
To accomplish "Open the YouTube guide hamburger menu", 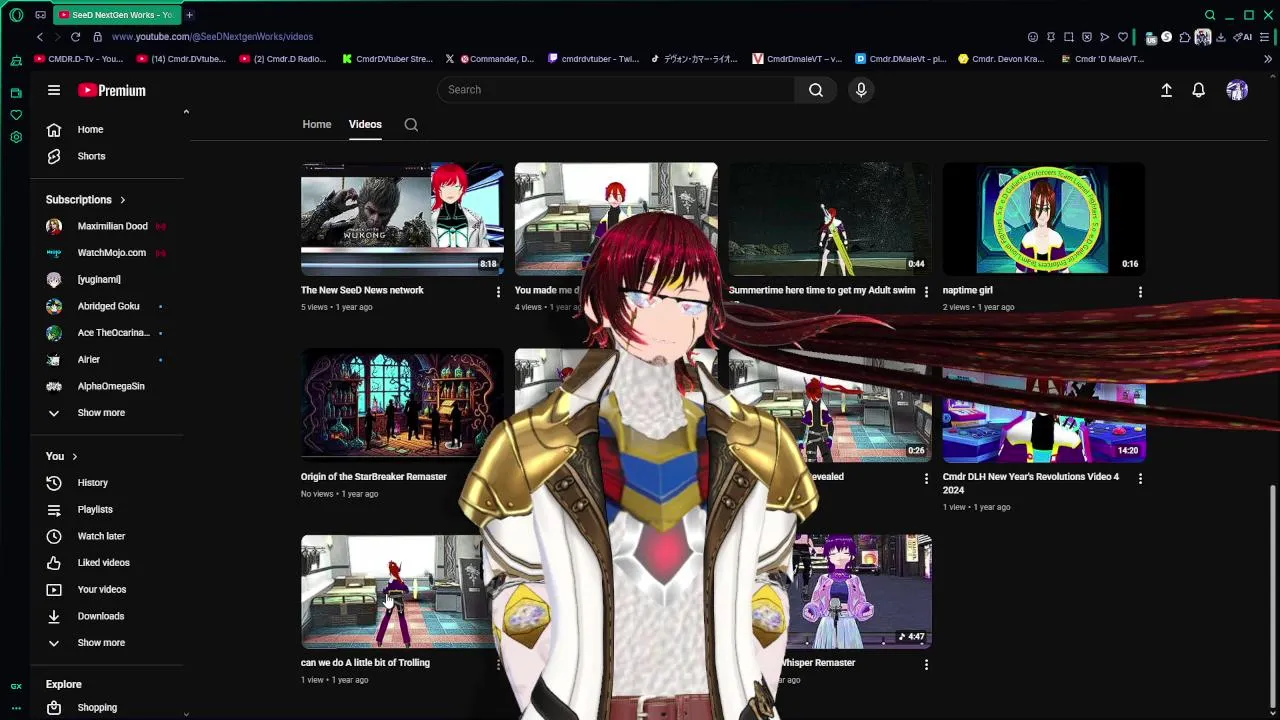I will [x=54, y=90].
